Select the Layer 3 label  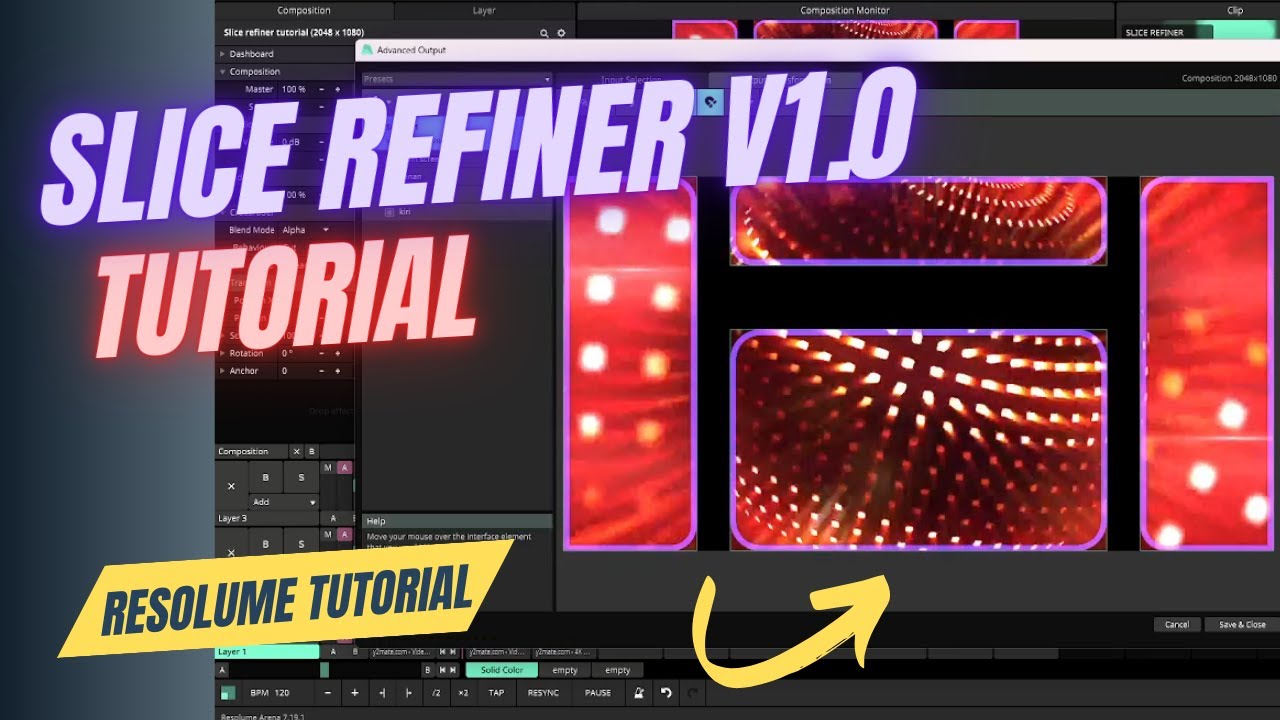[x=268, y=519]
